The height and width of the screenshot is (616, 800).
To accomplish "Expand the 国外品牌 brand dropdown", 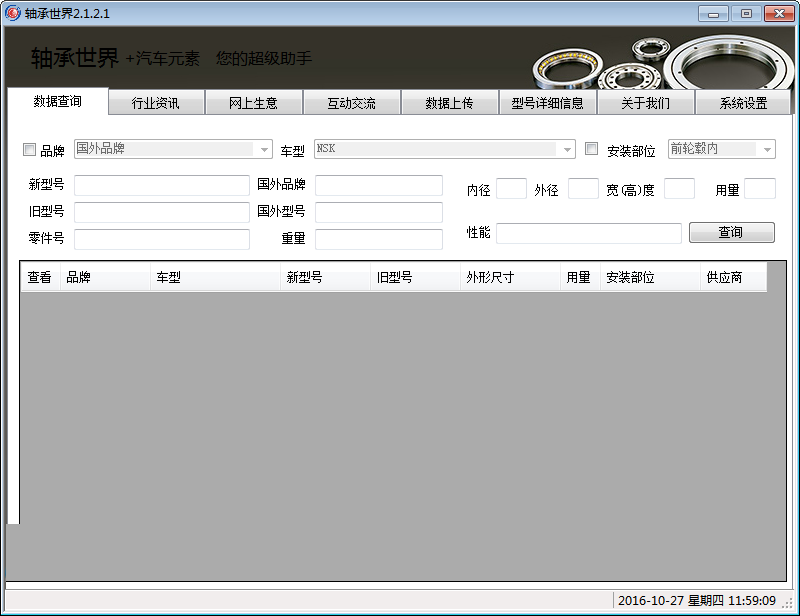I will (264, 149).
